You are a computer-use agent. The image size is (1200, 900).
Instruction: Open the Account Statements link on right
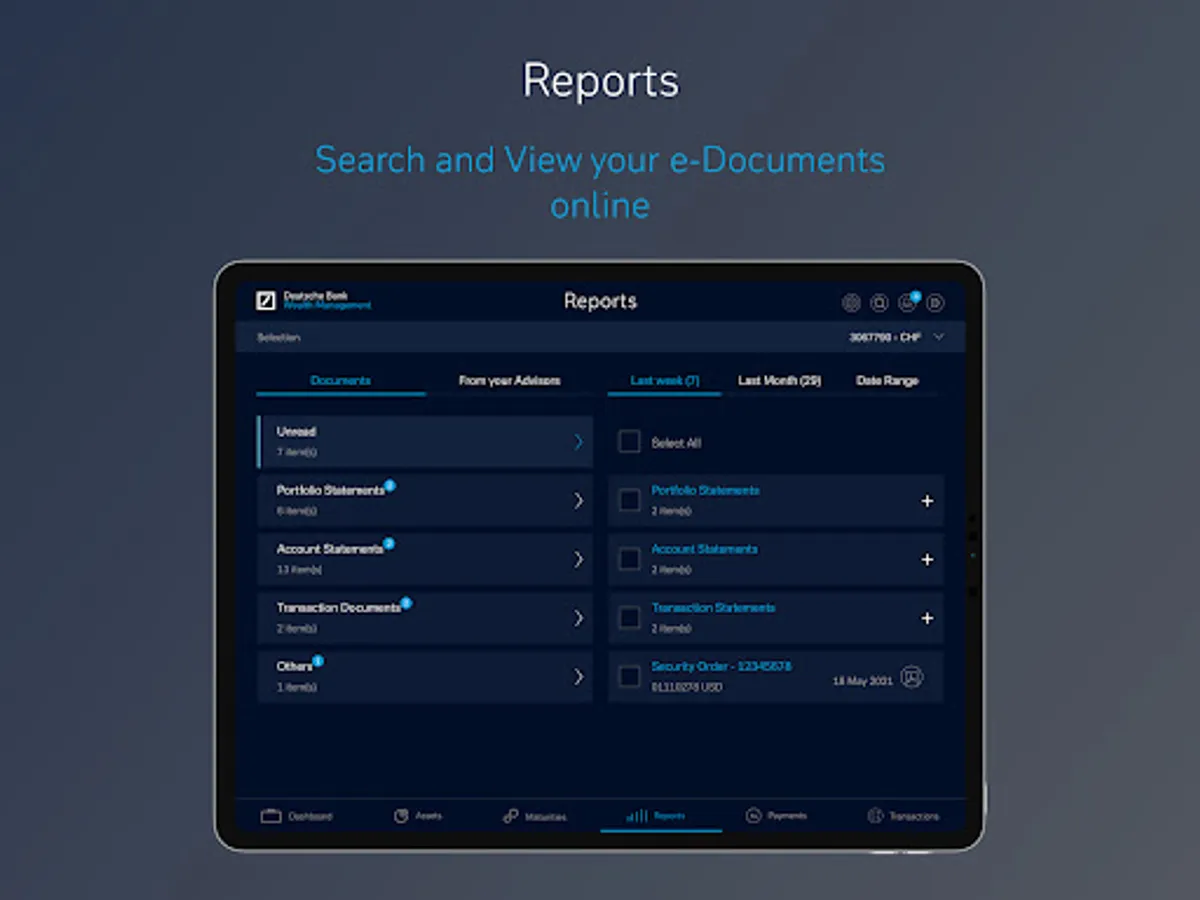pos(704,549)
